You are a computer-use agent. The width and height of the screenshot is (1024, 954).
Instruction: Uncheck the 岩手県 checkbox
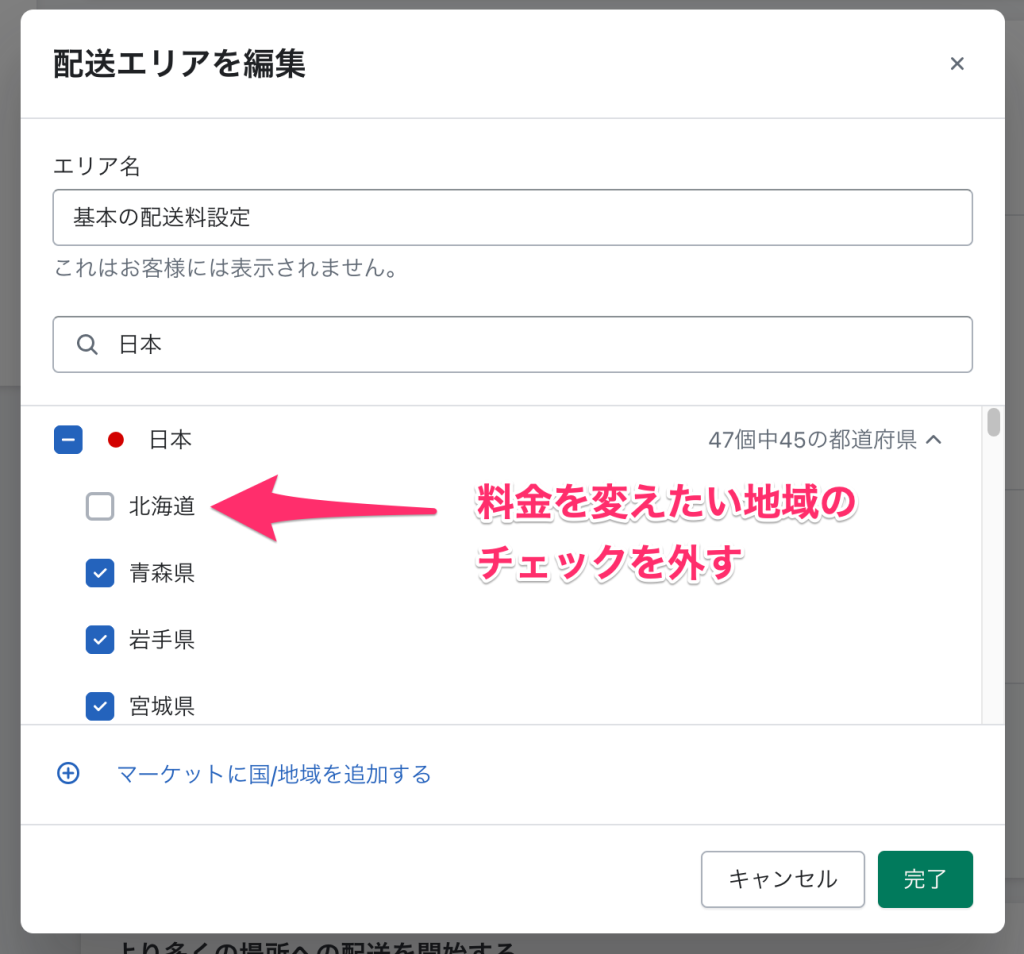pyautogui.click(x=99, y=639)
